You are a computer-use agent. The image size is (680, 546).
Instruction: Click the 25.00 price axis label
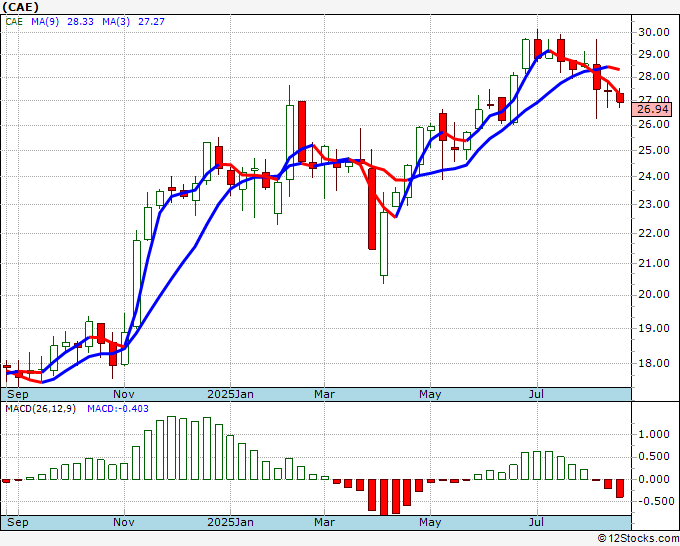coord(654,150)
